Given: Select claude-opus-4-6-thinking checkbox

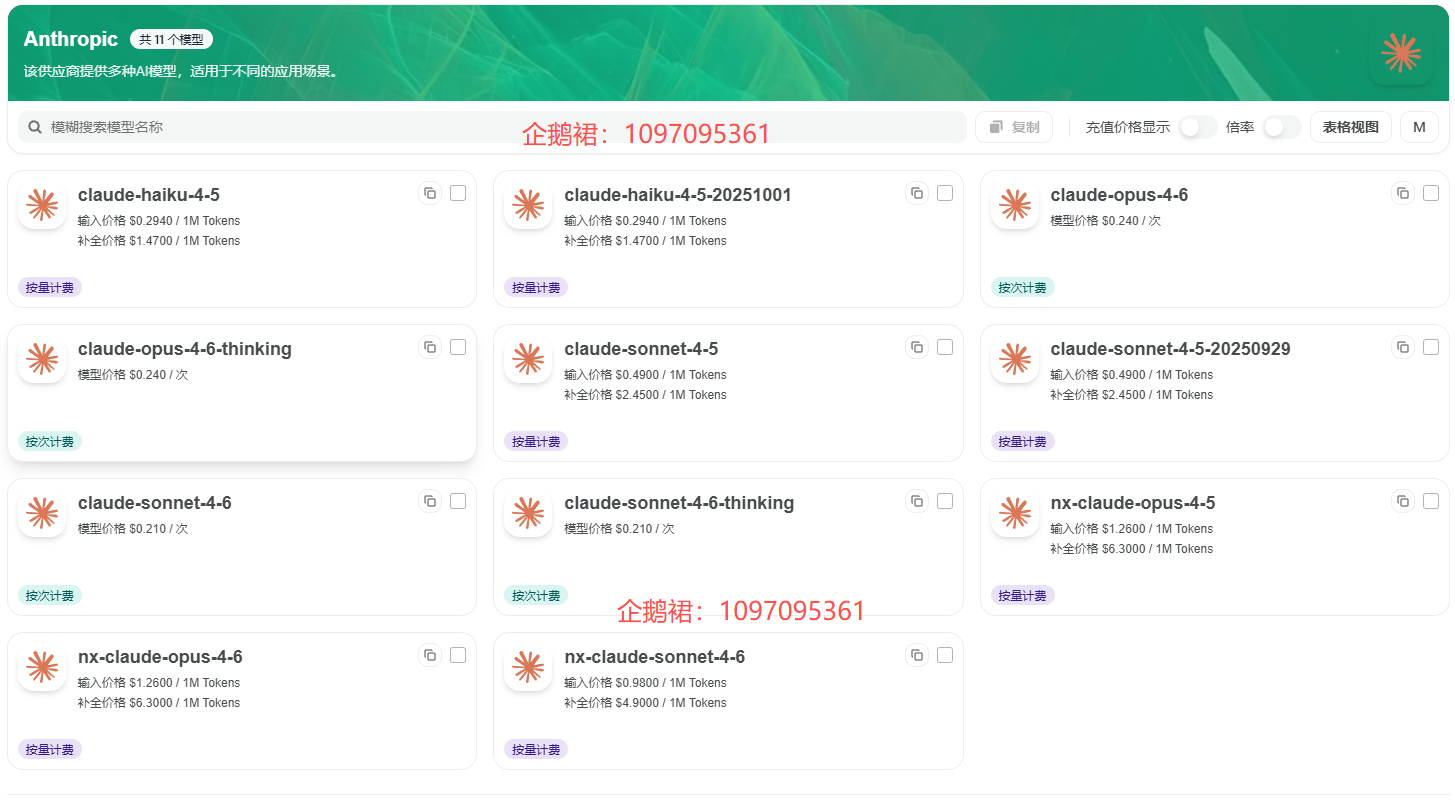Looking at the screenshot, I should [458, 347].
